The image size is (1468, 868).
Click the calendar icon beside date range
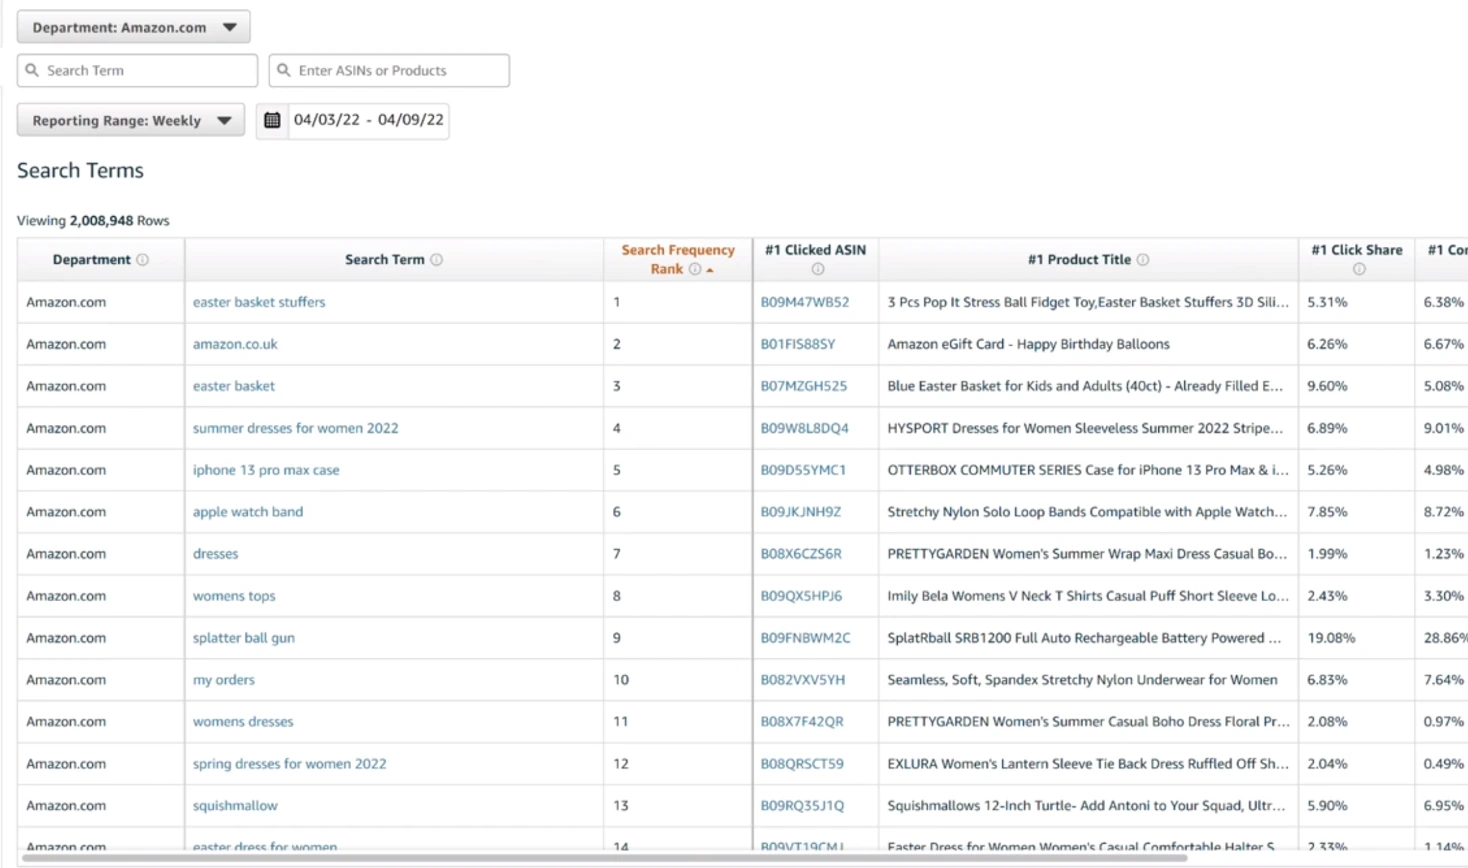(x=272, y=120)
